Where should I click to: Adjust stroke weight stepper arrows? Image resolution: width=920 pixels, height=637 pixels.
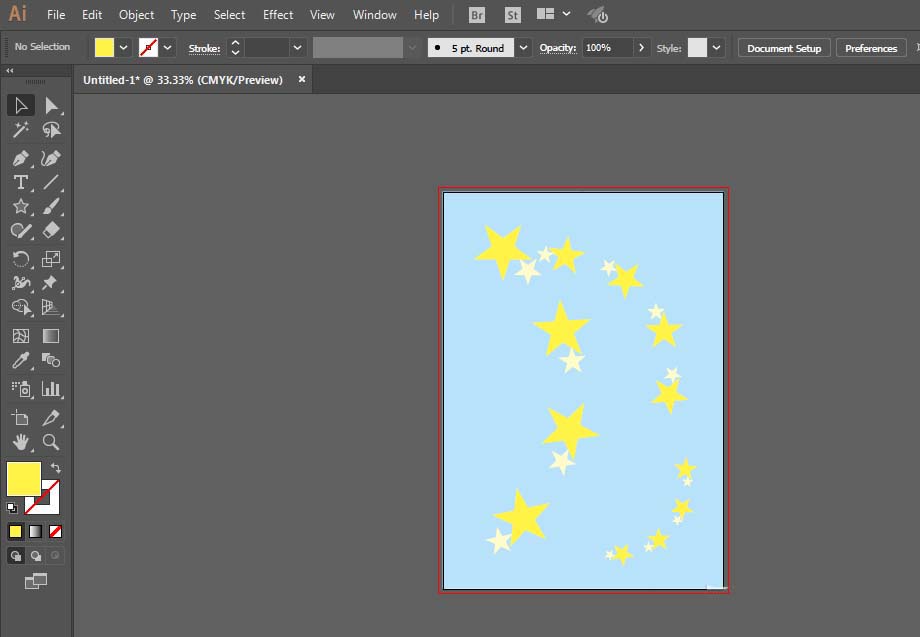235,48
